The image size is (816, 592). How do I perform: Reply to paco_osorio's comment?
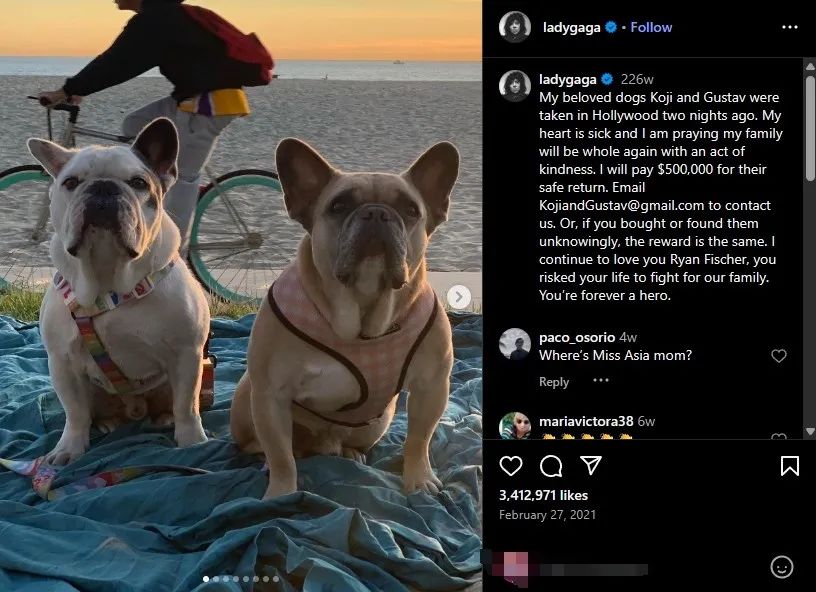pyautogui.click(x=554, y=382)
